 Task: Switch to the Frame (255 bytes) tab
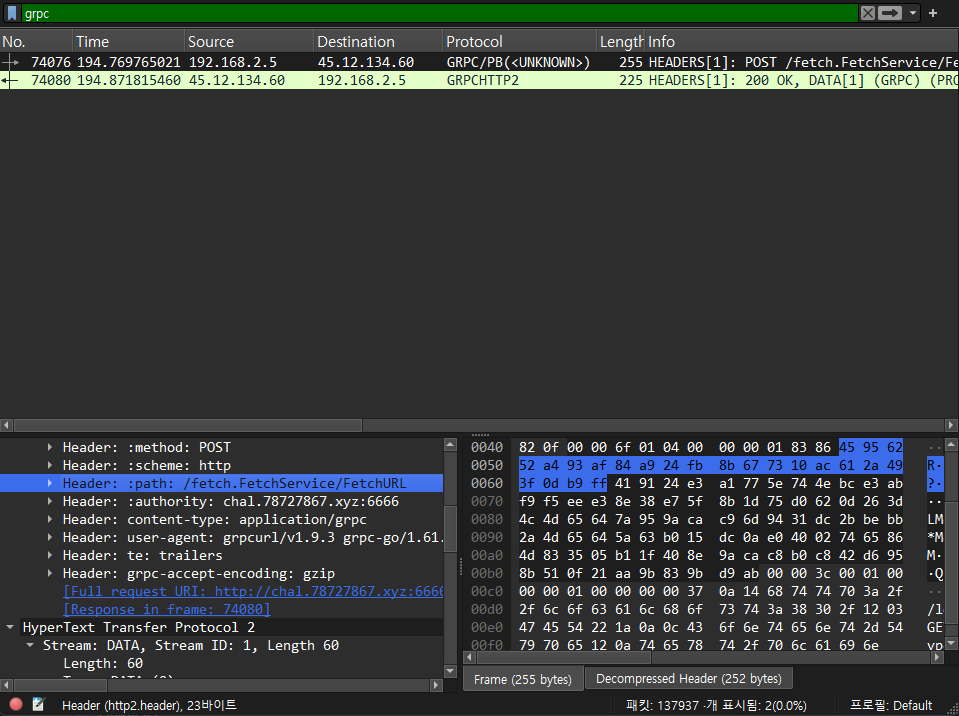pyautogui.click(x=523, y=679)
